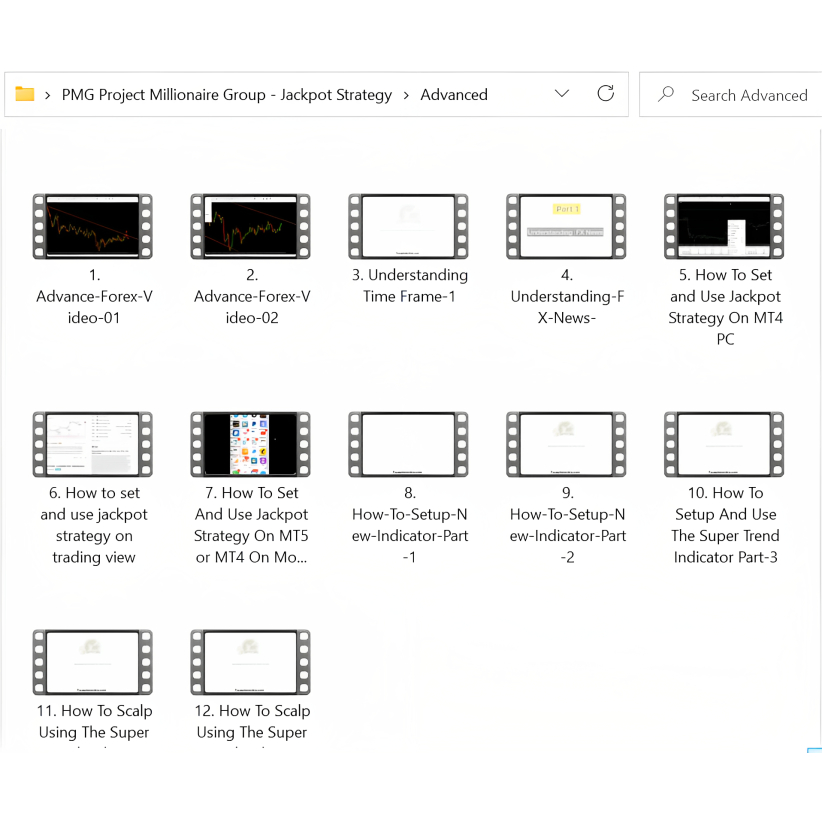Click the chevron before Advanced breadcrumb
Image resolution: width=822 pixels, height=822 pixels.
(406, 95)
